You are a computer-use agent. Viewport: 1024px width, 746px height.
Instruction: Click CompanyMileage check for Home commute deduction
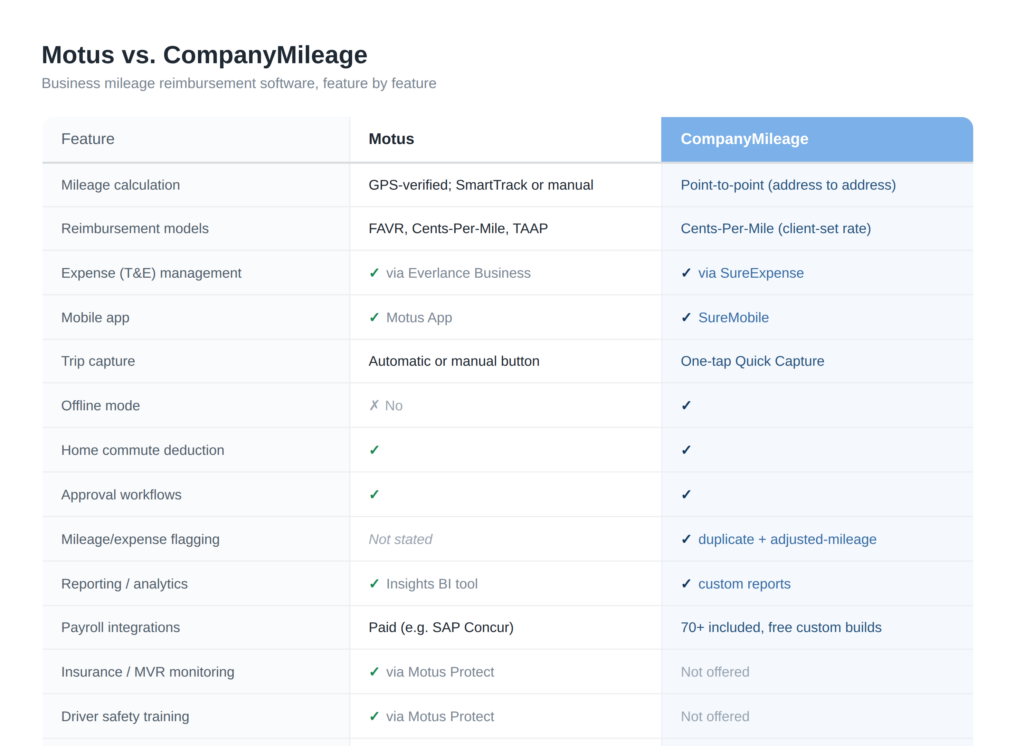tap(686, 450)
